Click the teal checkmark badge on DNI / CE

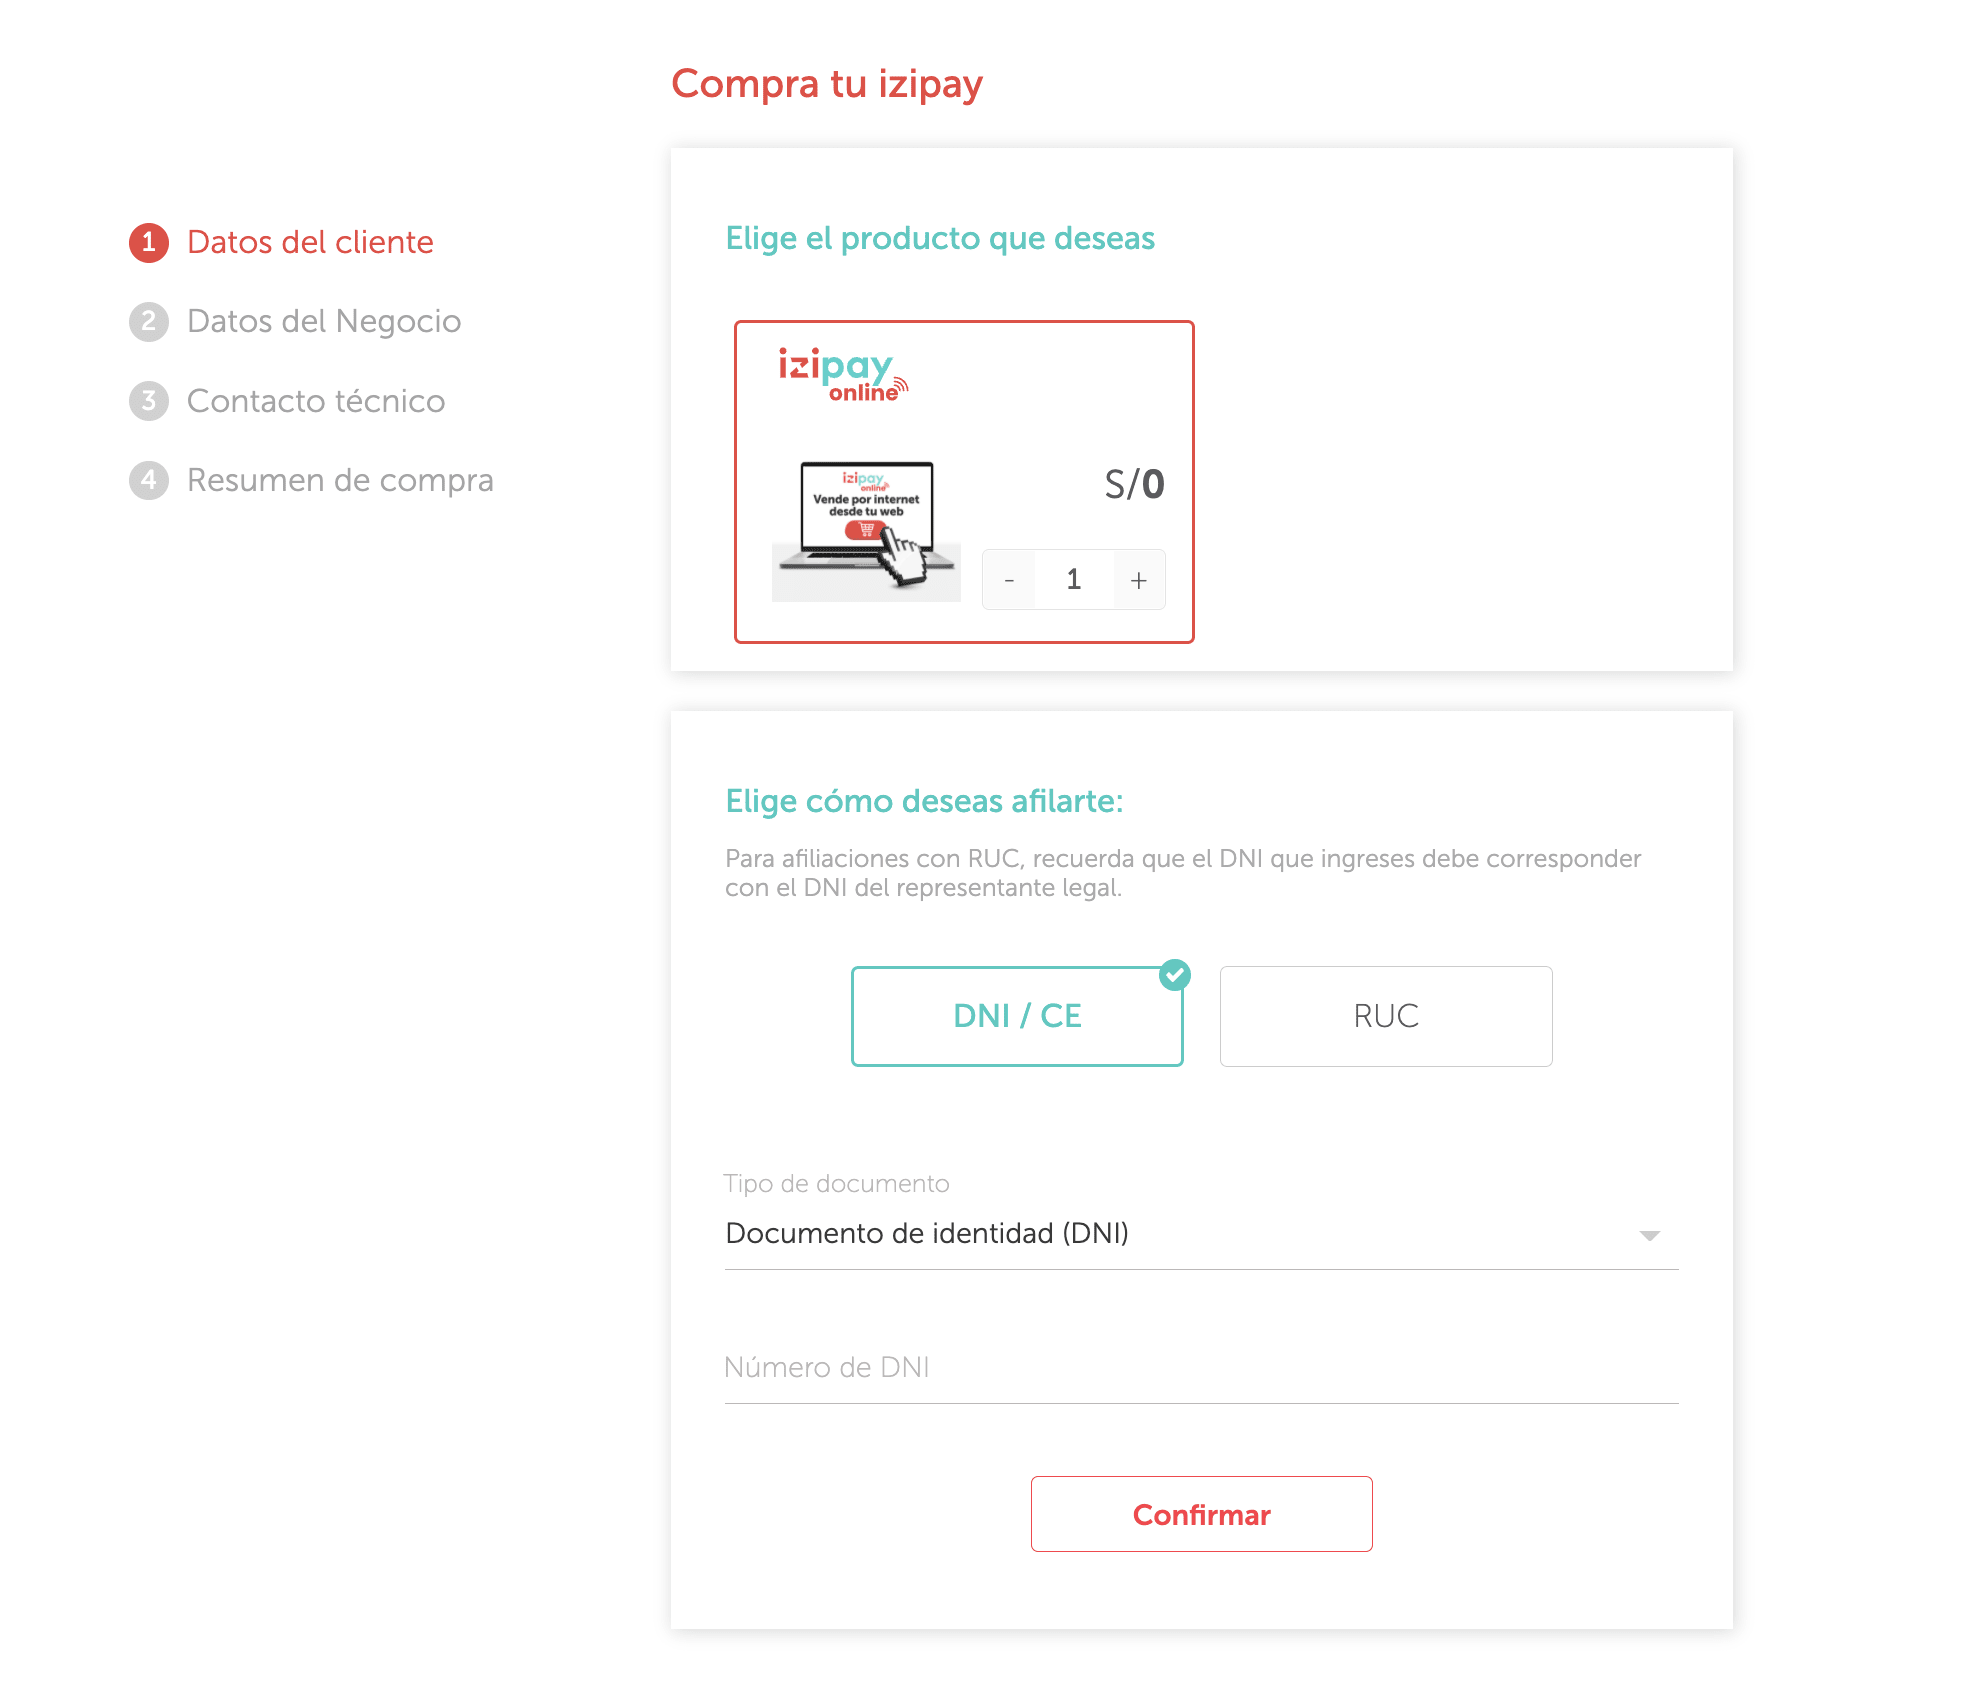point(1175,974)
